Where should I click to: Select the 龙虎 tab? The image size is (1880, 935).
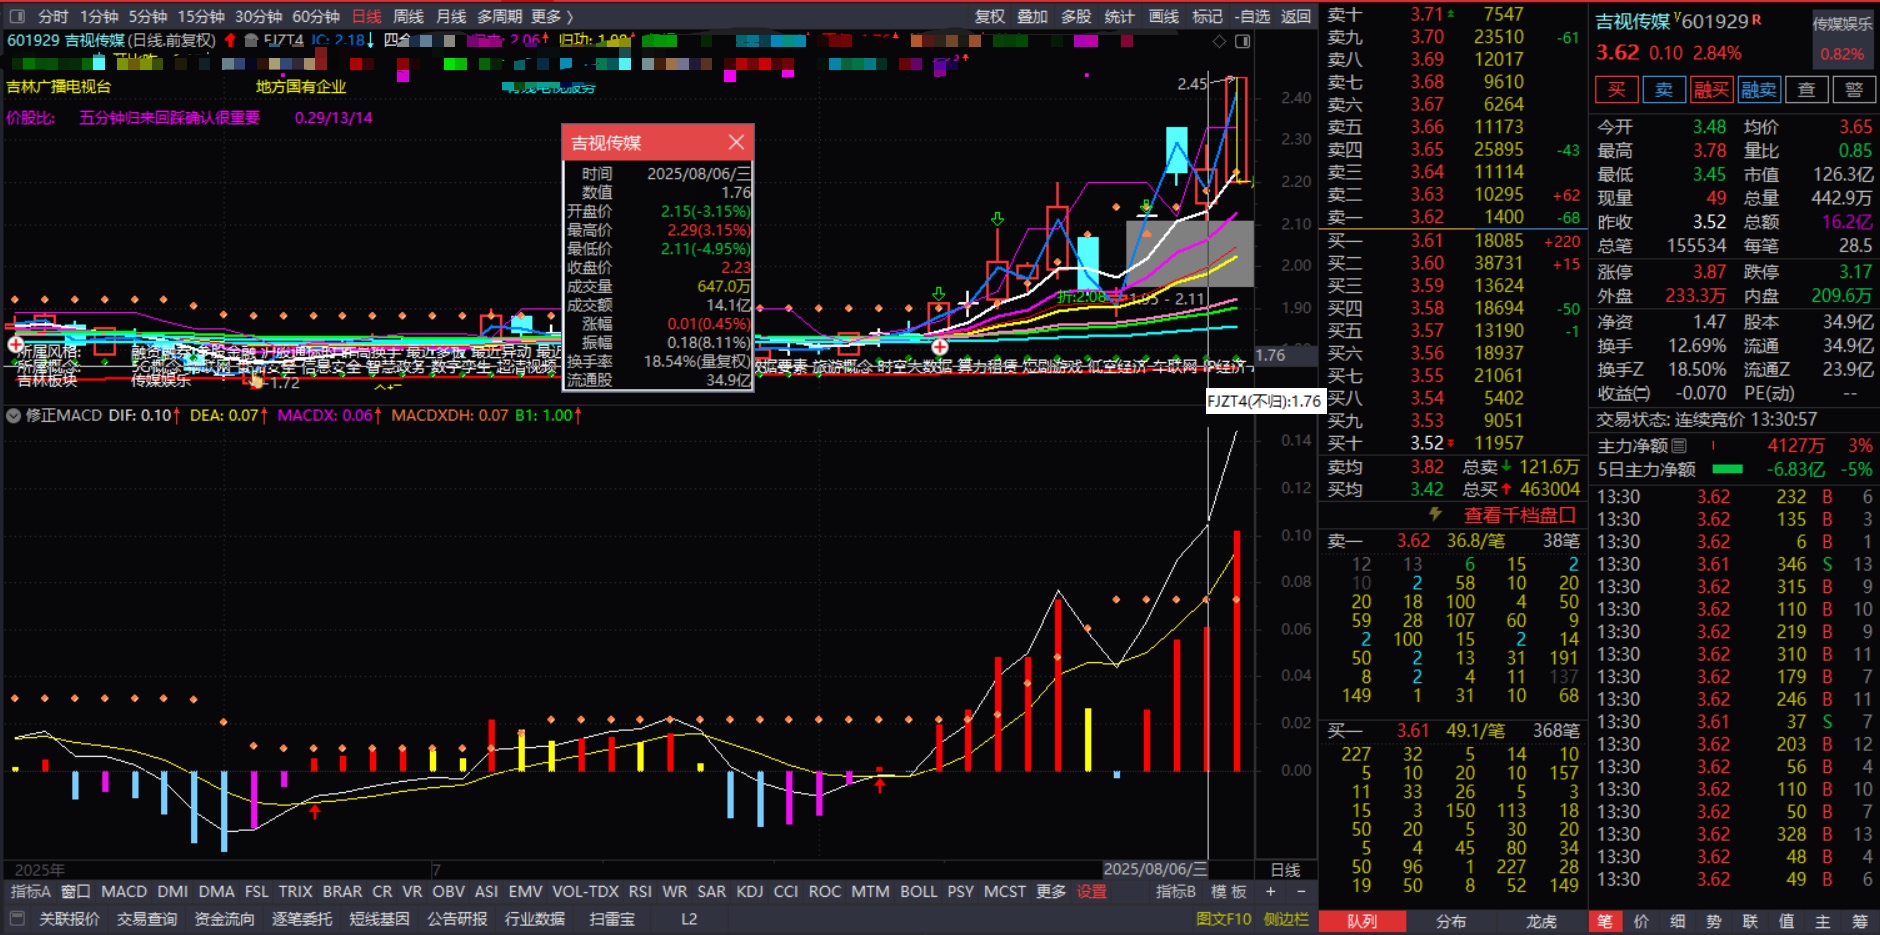1541,921
